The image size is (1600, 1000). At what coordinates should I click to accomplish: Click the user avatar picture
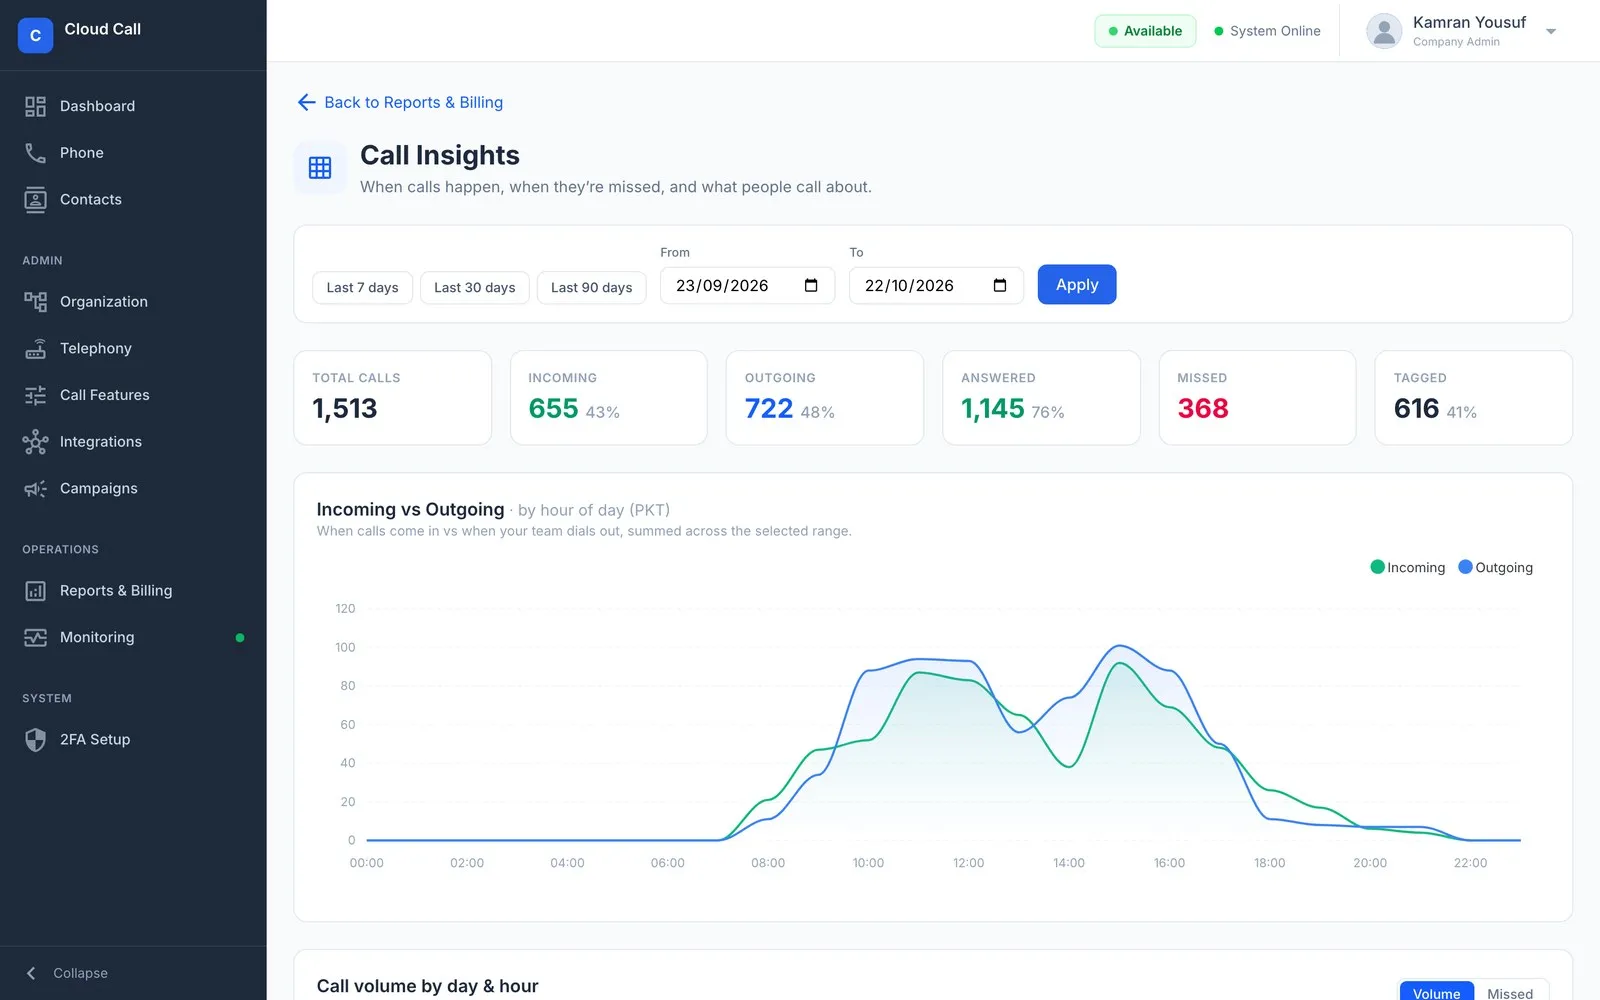[x=1384, y=31]
